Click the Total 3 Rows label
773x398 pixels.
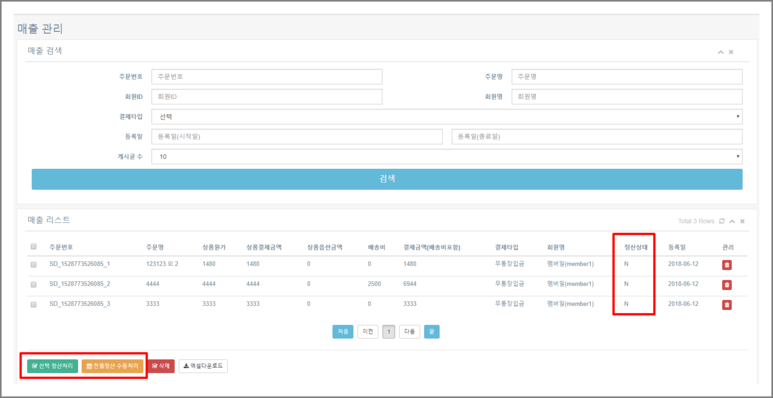696,221
